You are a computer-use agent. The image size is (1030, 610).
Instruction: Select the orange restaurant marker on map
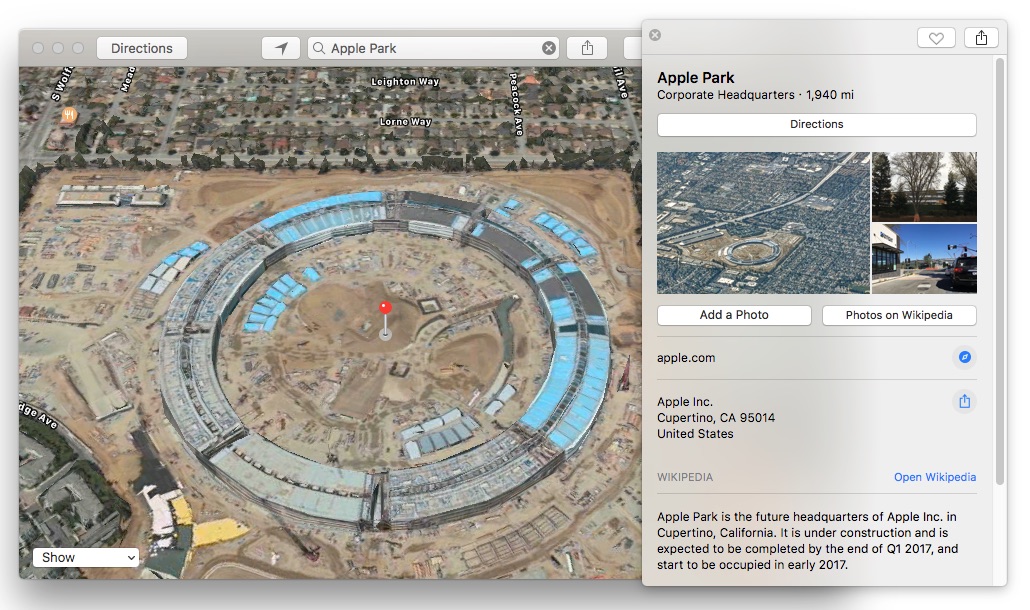click(x=69, y=115)
